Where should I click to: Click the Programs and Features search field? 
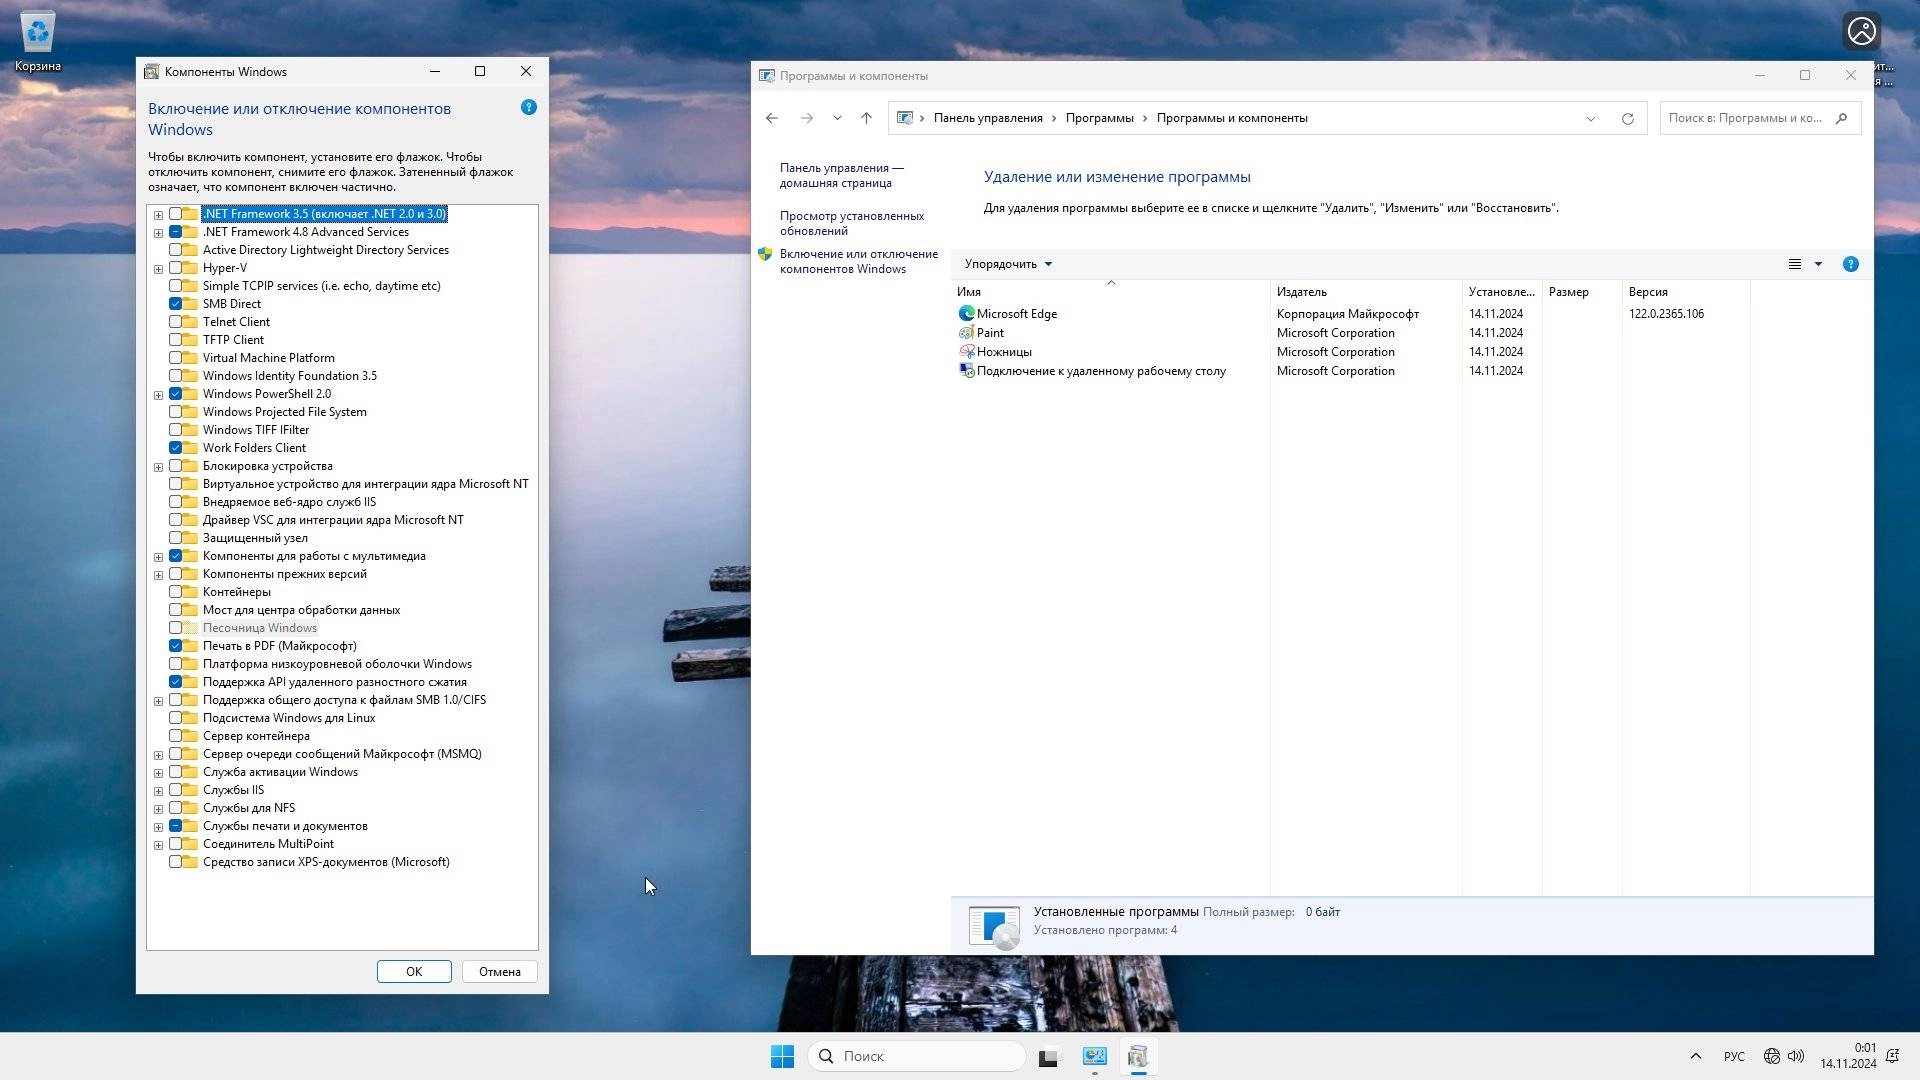(x=1760, y=118)
